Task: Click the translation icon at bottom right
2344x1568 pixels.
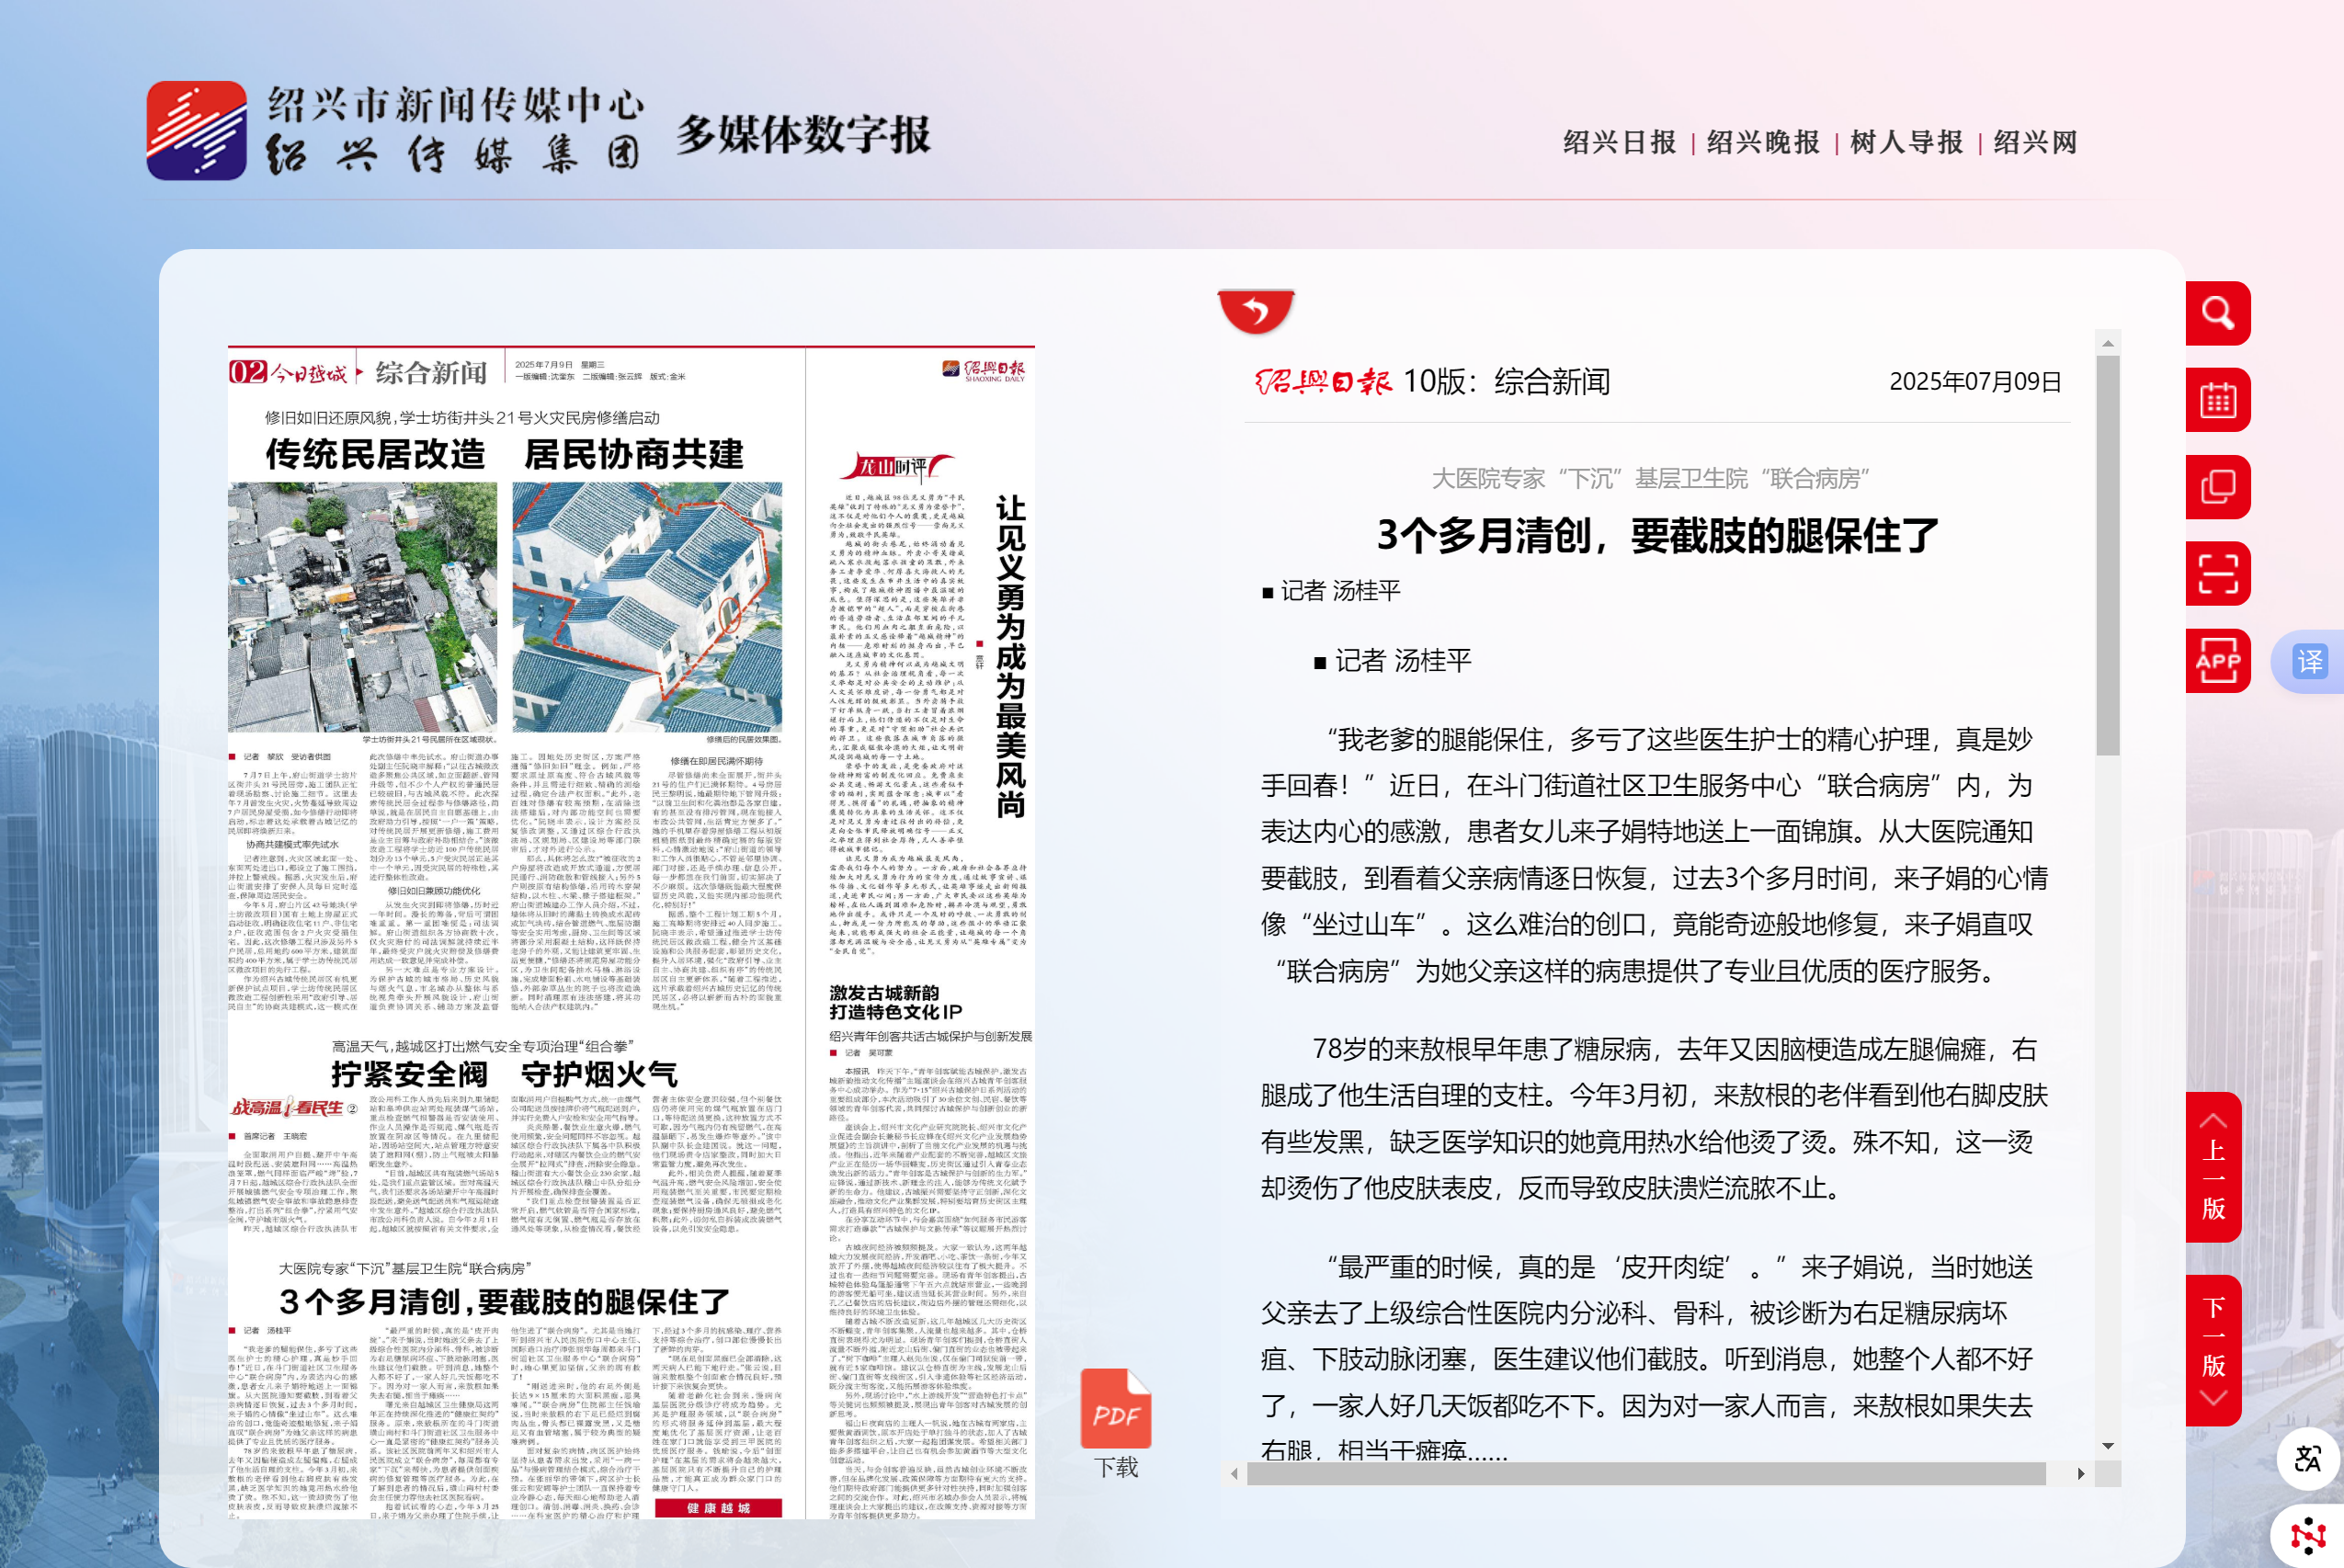Action: pyautogui.click(x=2307, y=1459)
